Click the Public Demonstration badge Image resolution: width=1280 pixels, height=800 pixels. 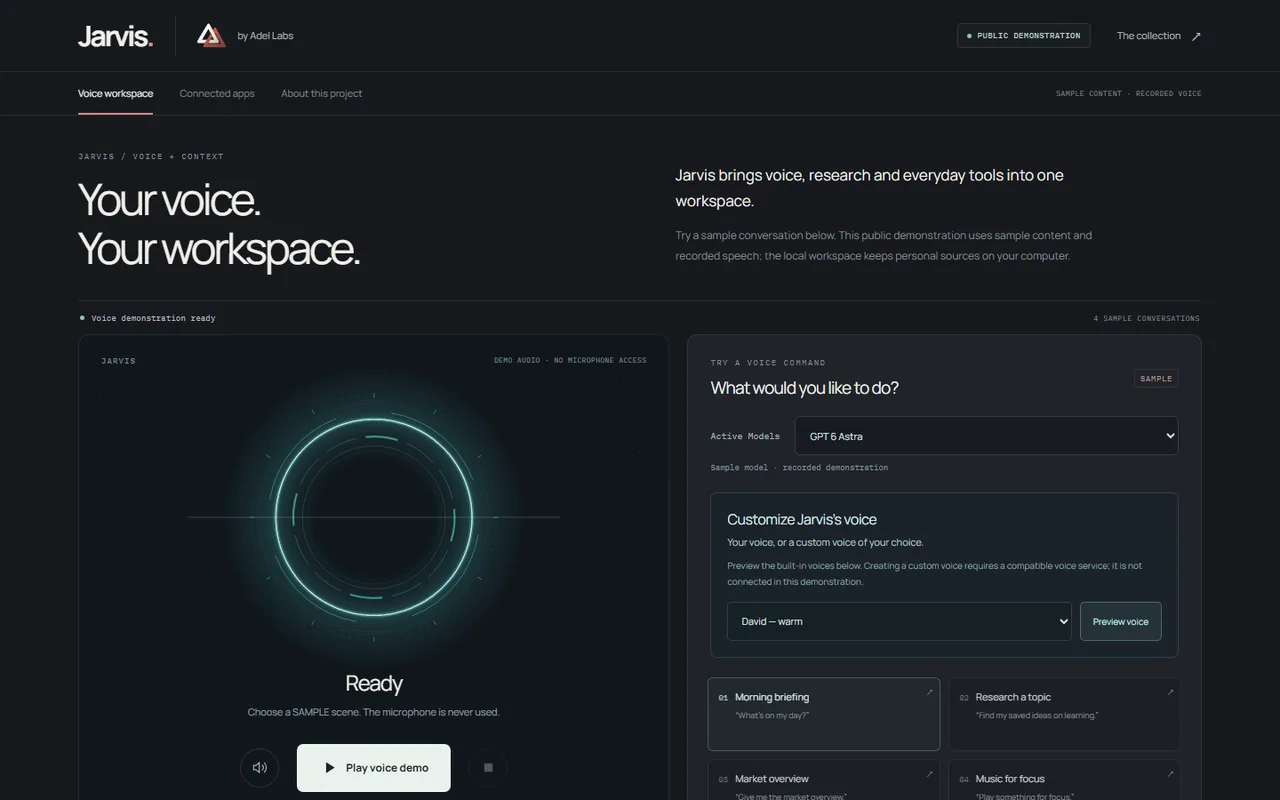(1023, 36)
